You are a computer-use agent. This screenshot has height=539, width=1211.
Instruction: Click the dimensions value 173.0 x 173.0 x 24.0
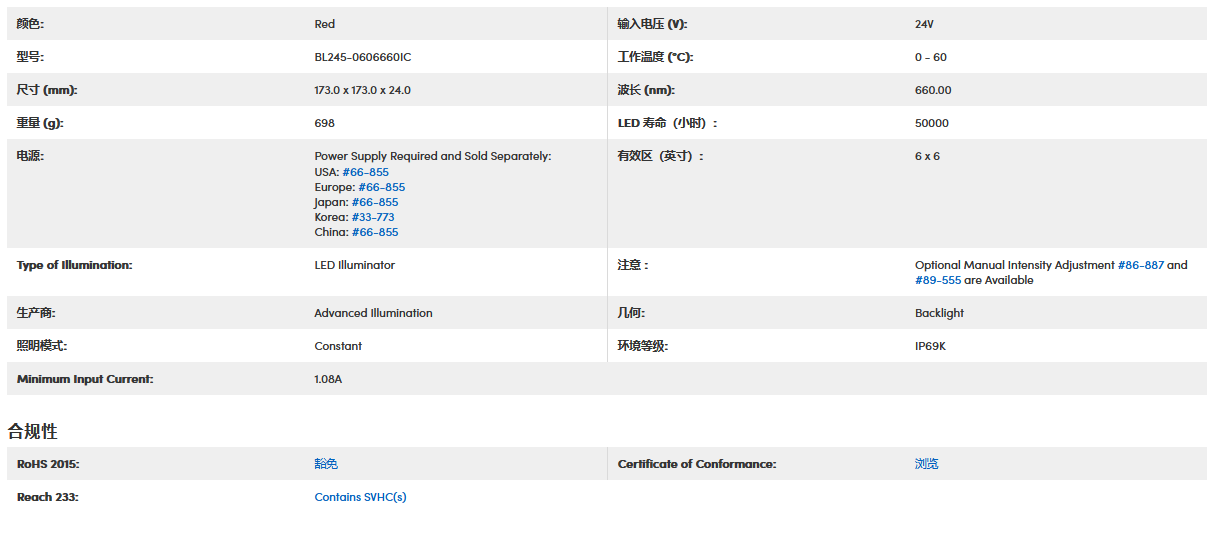(362, 90)
